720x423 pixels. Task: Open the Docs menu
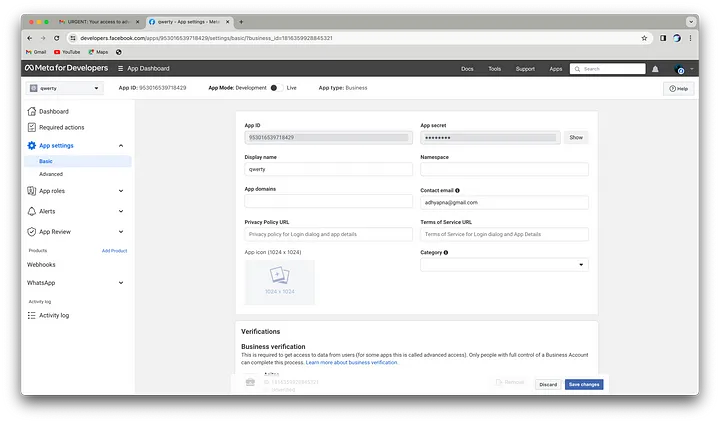(467, 69)
